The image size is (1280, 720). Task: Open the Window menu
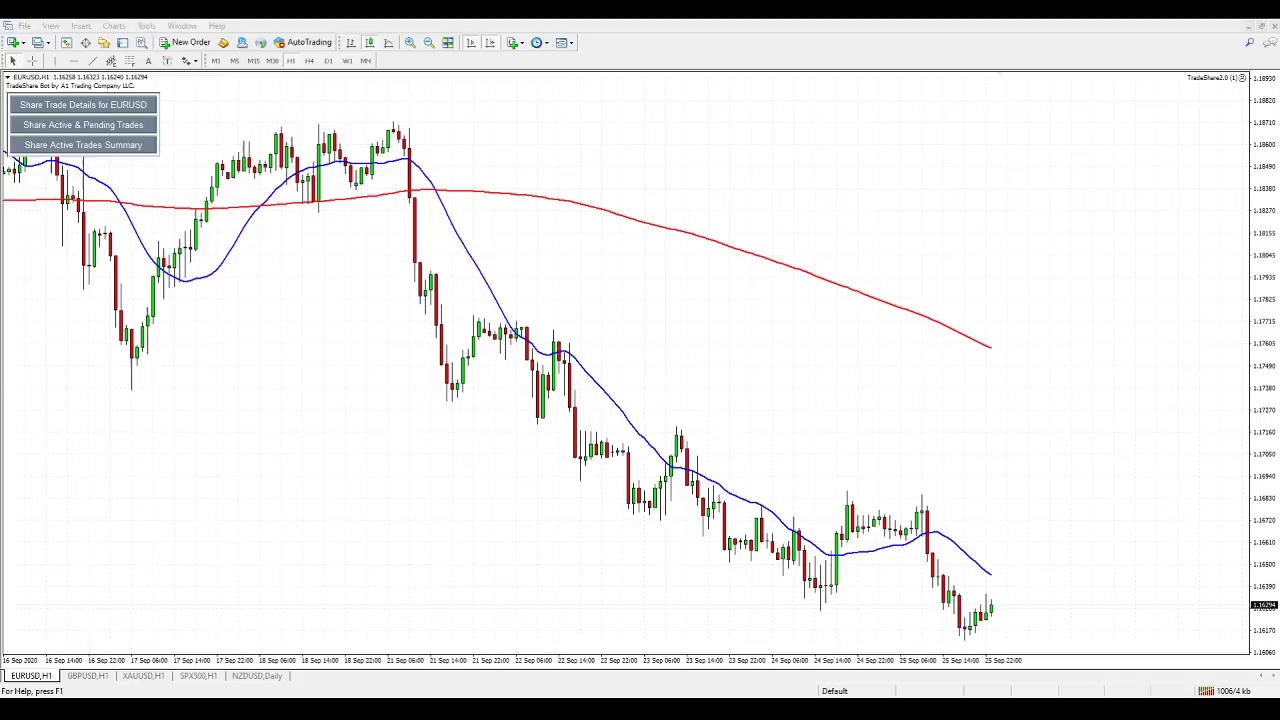[182, 25]
